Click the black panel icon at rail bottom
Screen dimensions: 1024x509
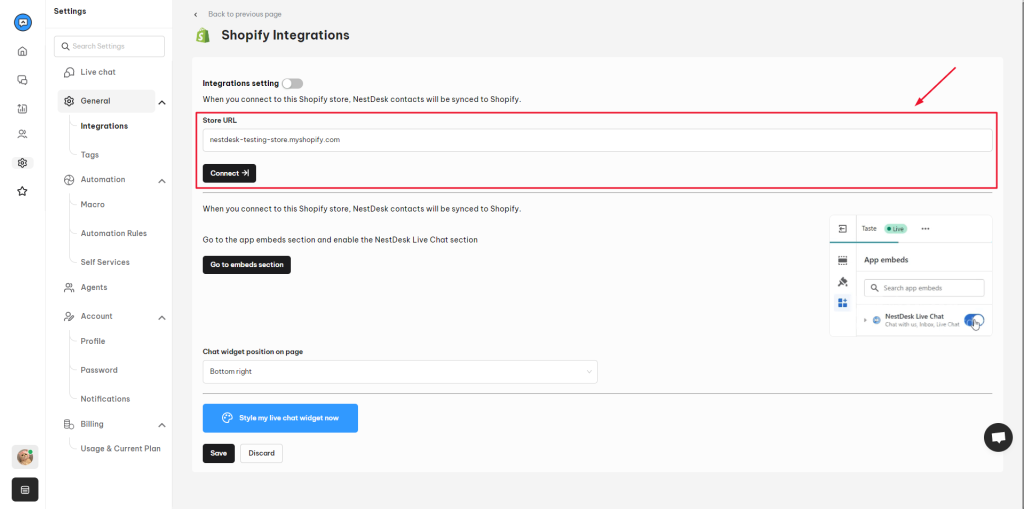(25, 489)
